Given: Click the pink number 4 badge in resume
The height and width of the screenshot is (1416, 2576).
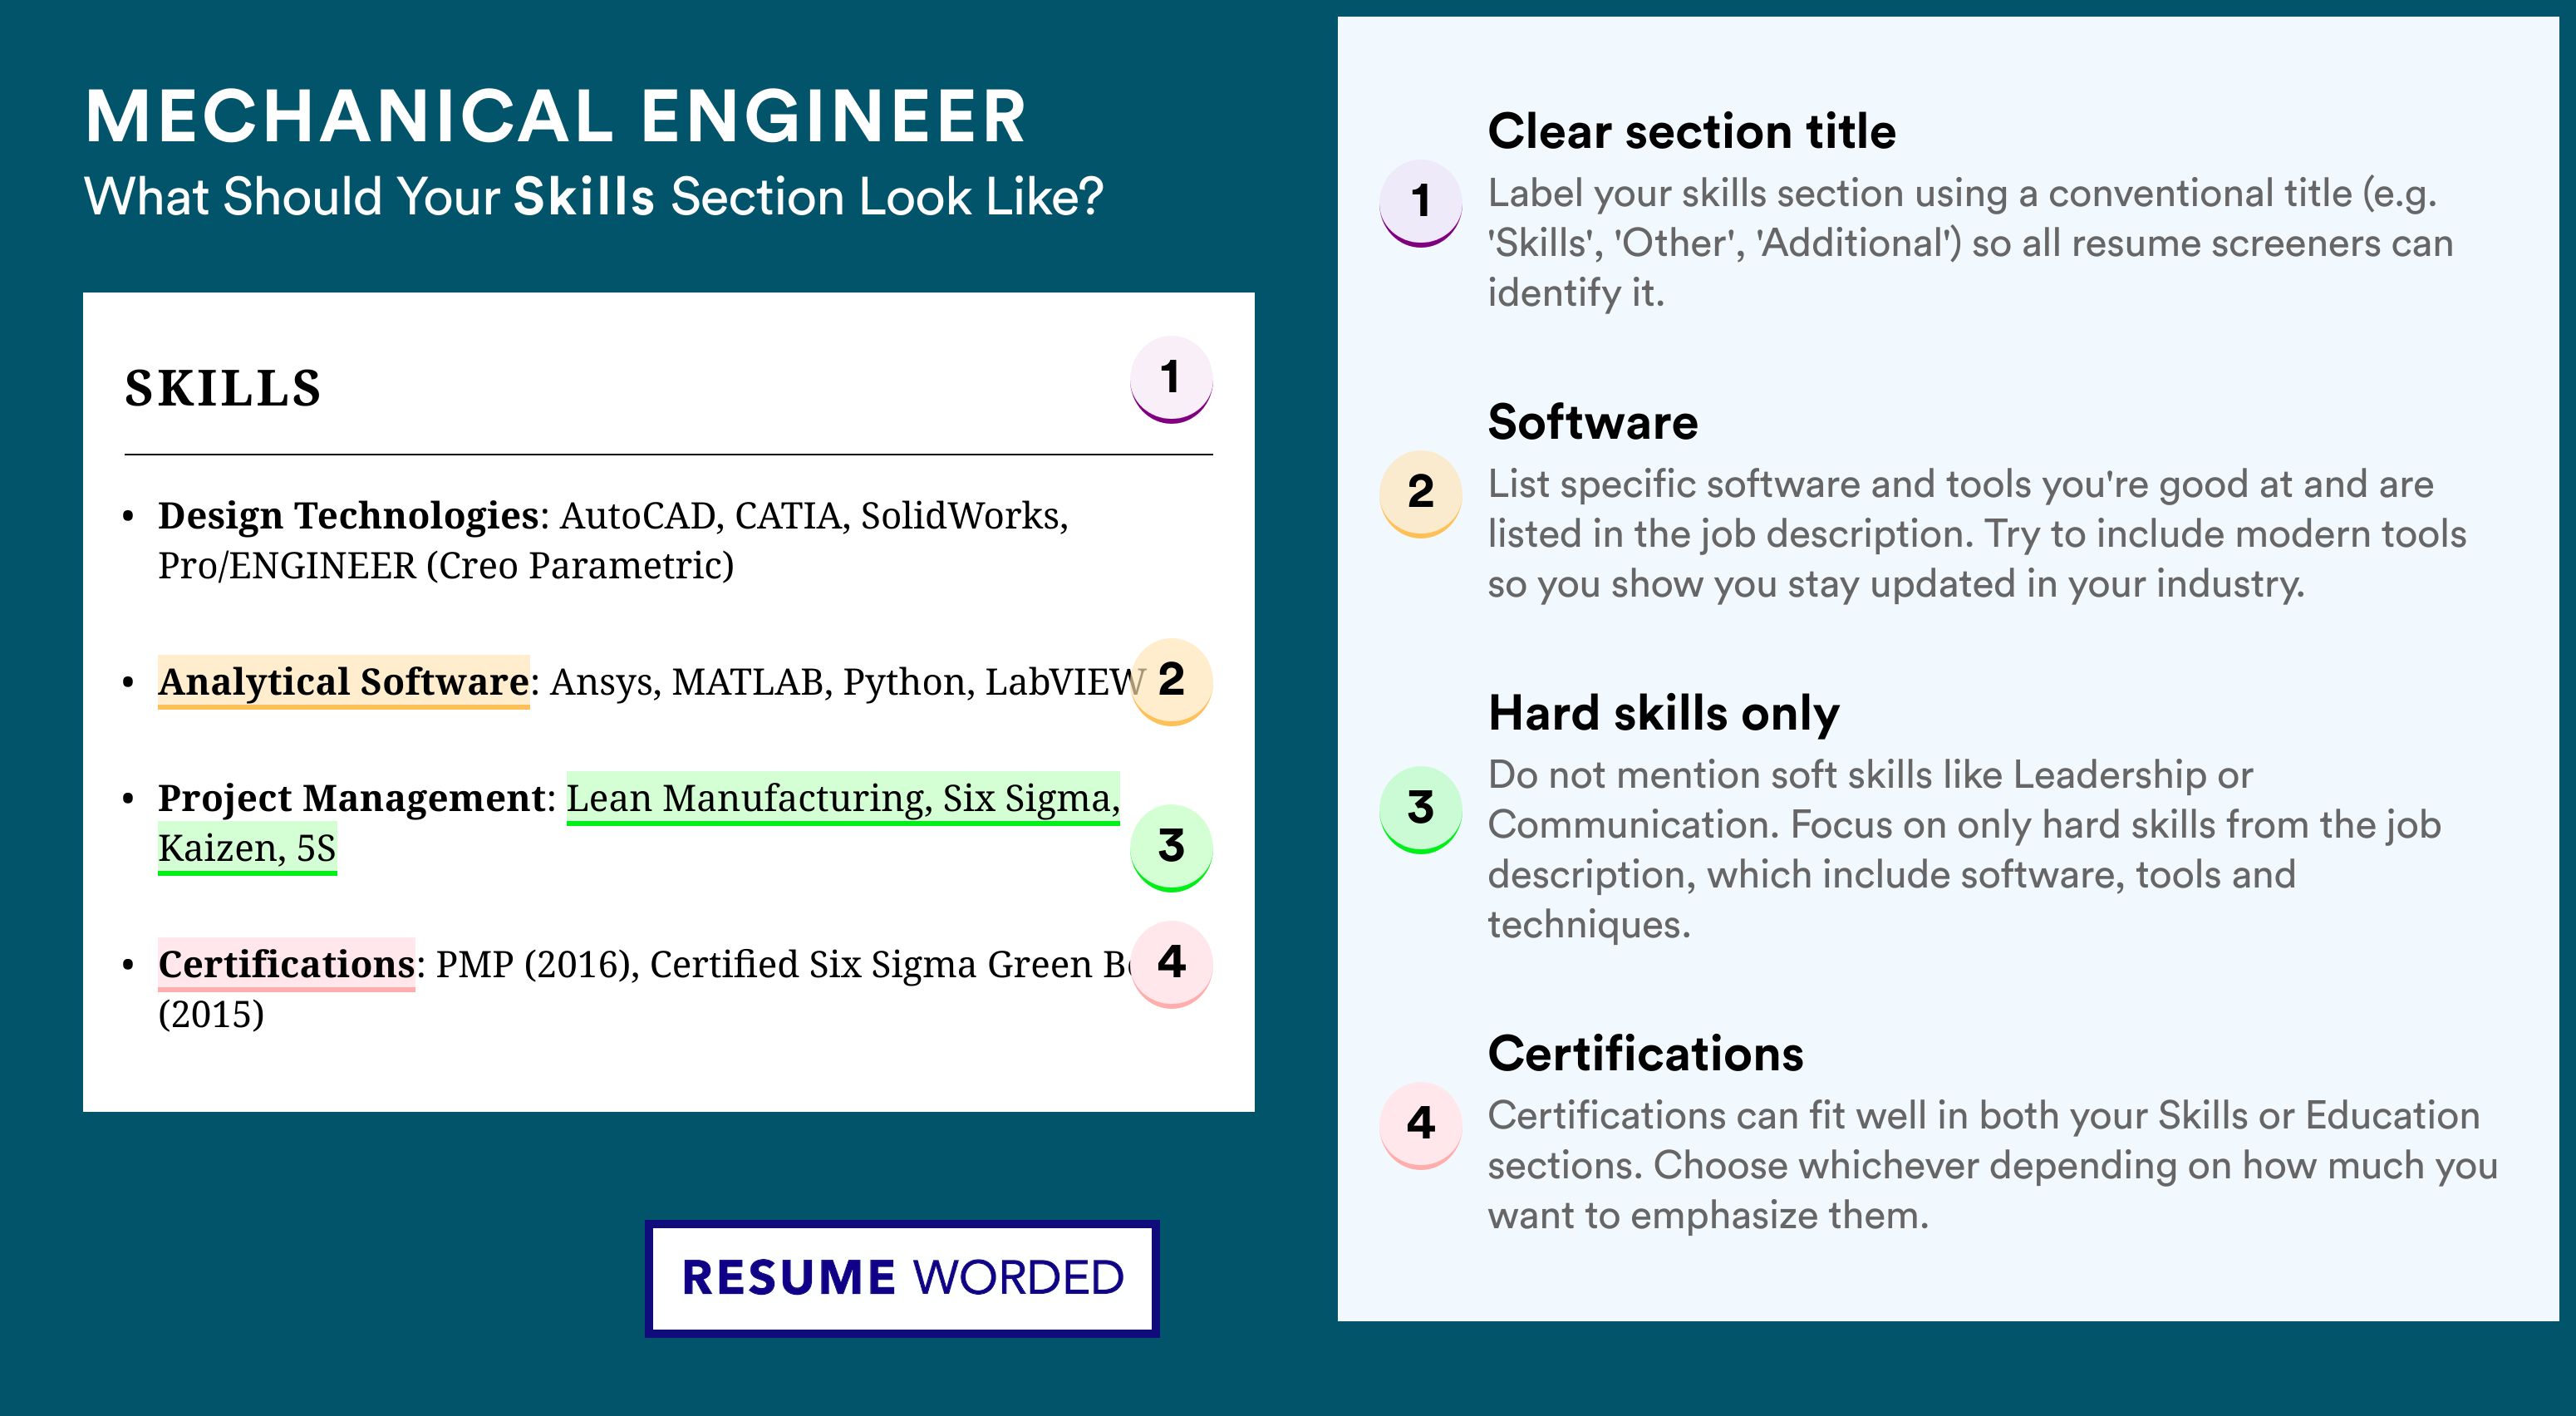Looking at the screenshot, I should point(1170,963).
